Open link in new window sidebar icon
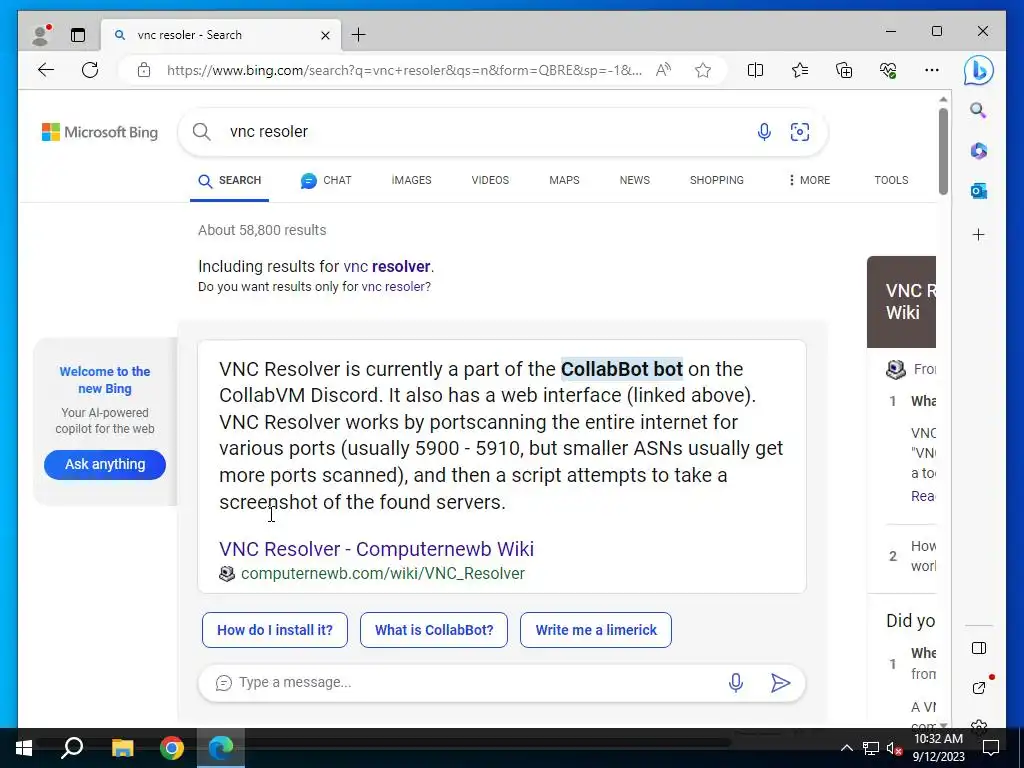 [978, 688]
